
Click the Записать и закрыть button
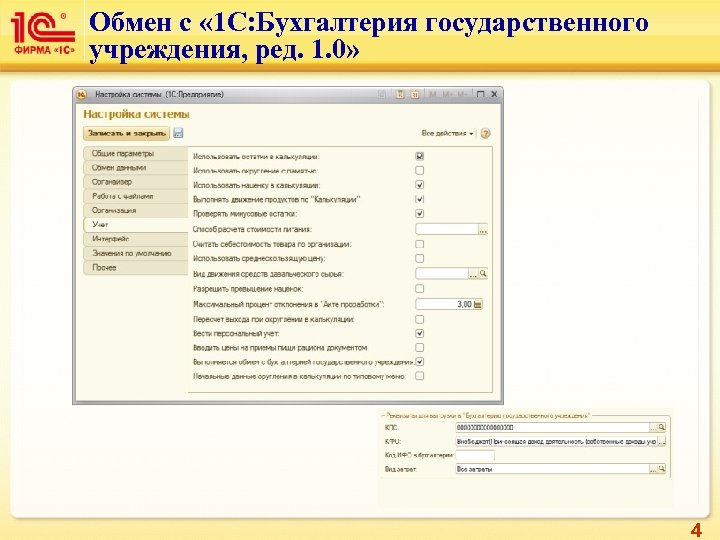(127, 133)
